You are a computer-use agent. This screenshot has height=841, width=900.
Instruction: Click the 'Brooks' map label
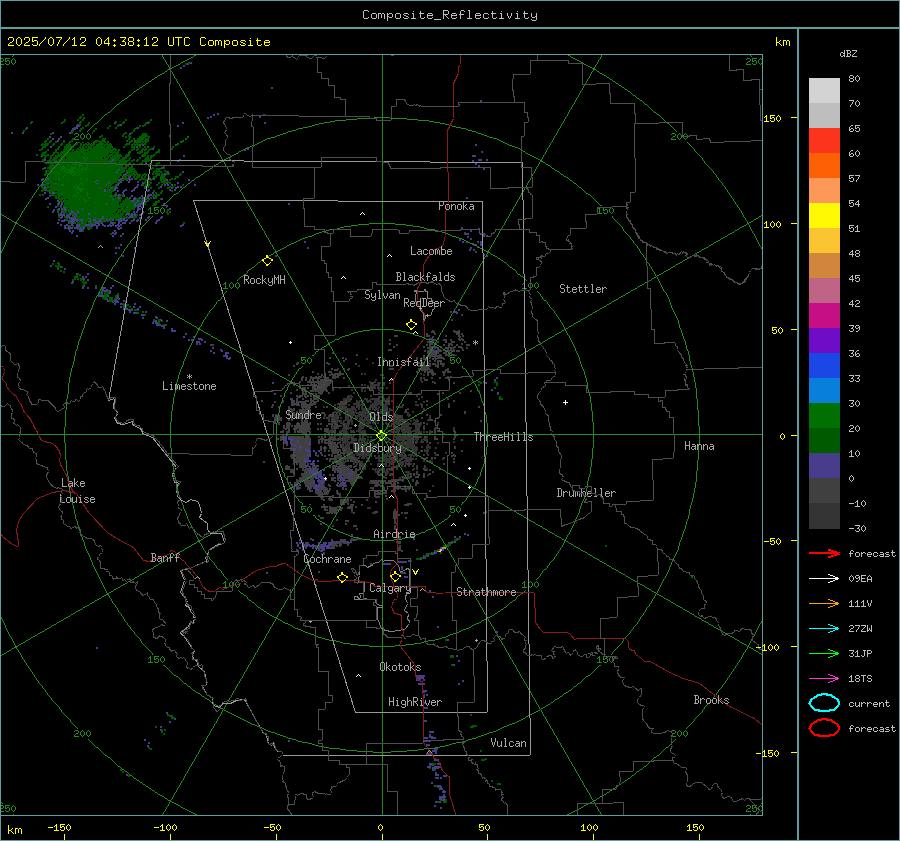[x=711, y=700]
